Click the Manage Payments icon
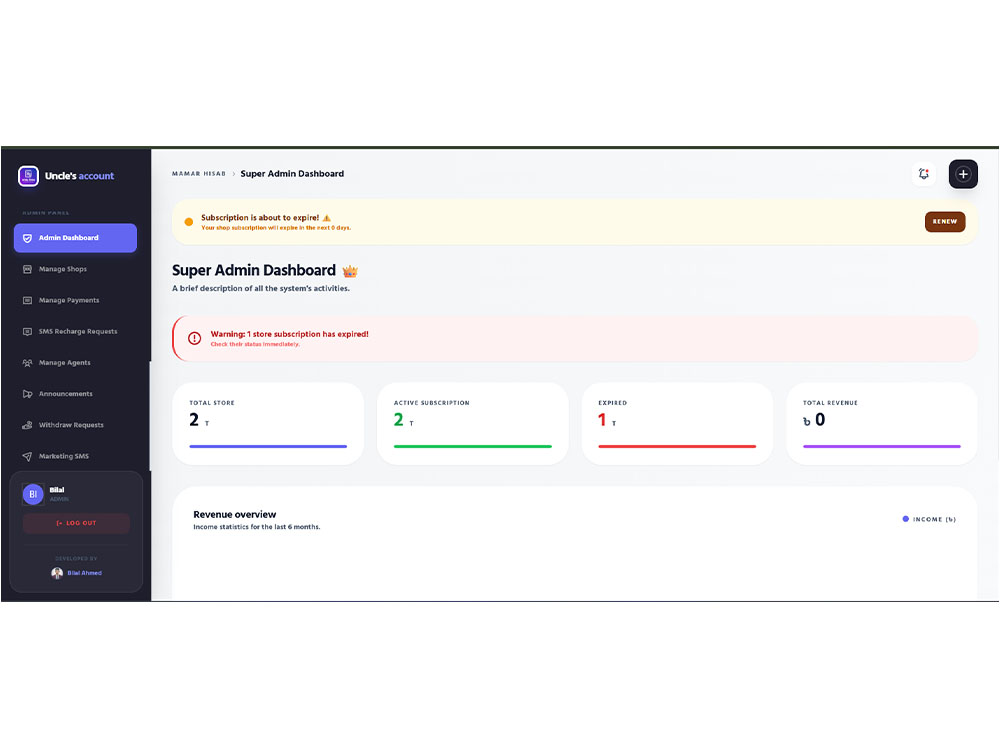 point(27,300)
